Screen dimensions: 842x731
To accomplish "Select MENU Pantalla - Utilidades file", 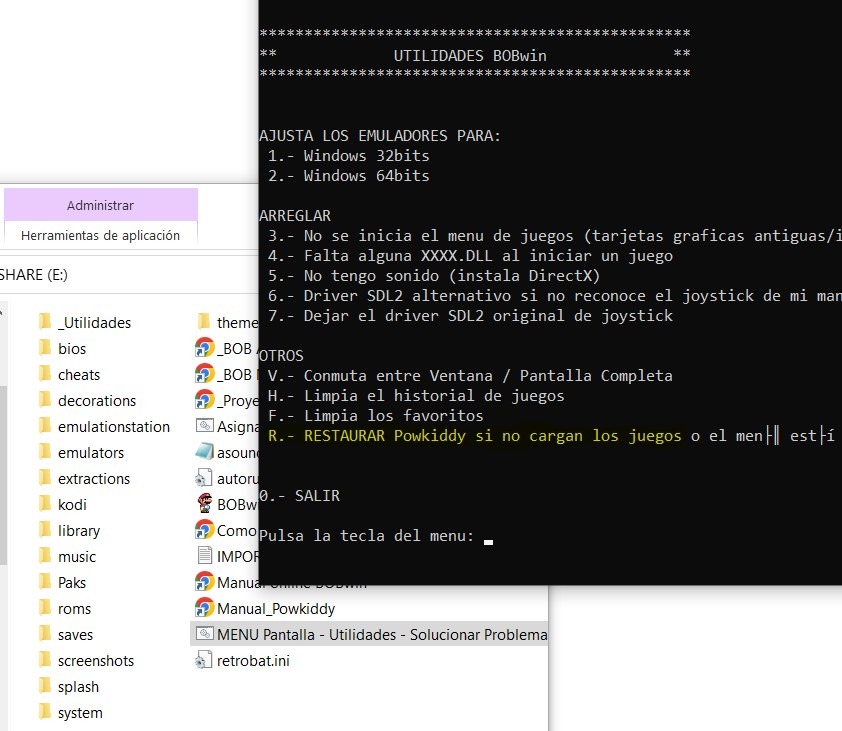I will [369, 634].
